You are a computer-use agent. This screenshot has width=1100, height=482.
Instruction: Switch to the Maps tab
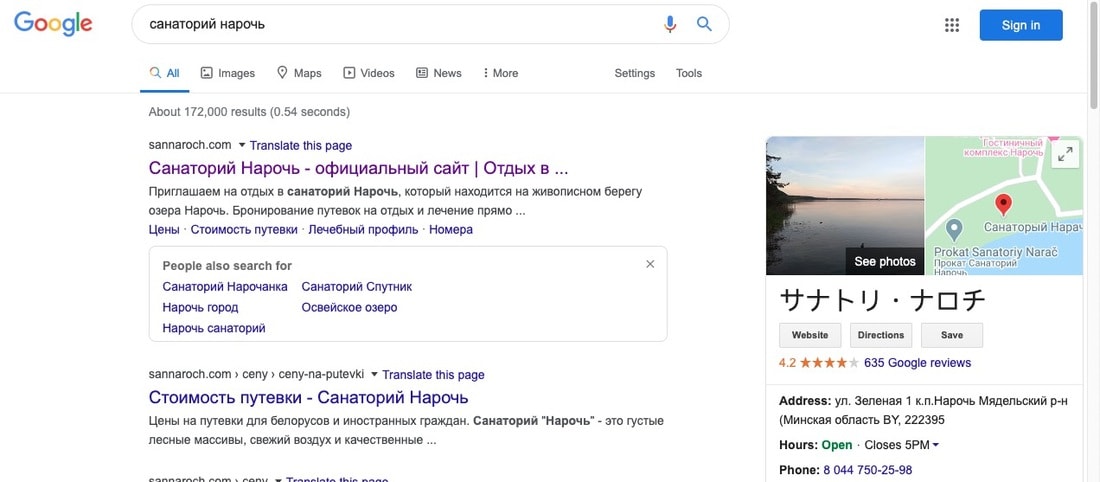pyautogui.click(x=299, y=73)
